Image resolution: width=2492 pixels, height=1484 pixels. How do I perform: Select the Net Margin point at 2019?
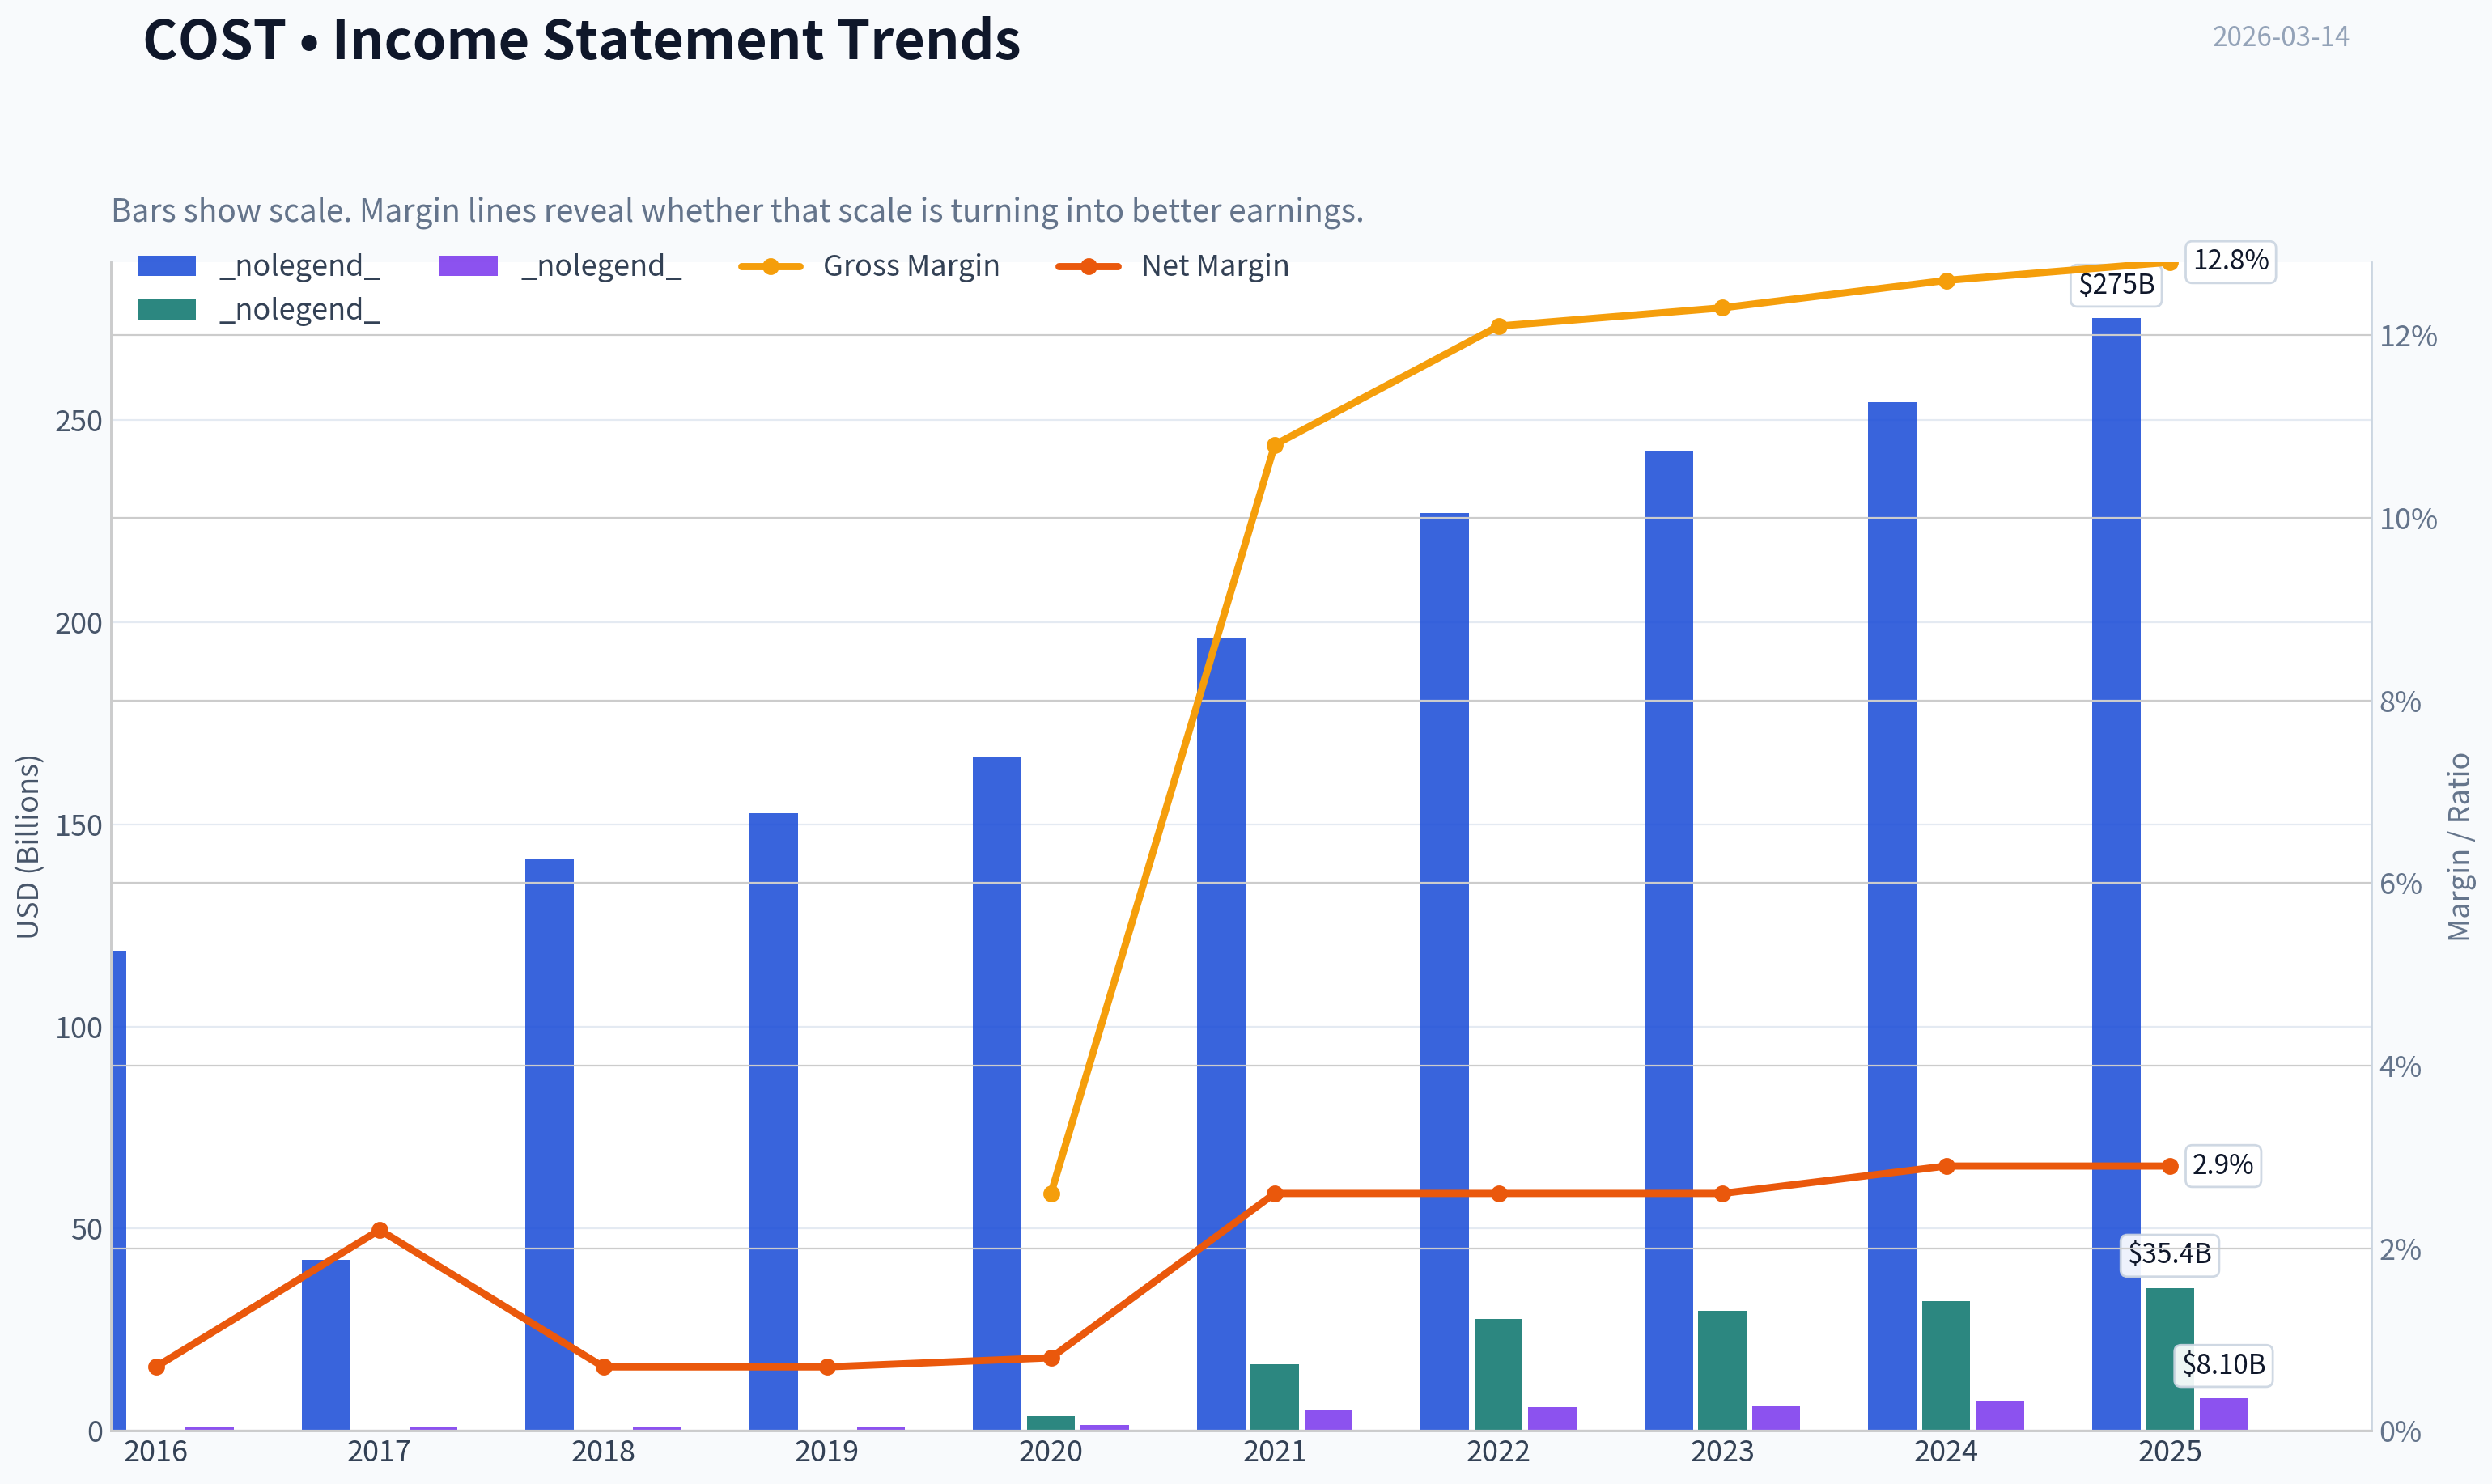[828, 1367]
